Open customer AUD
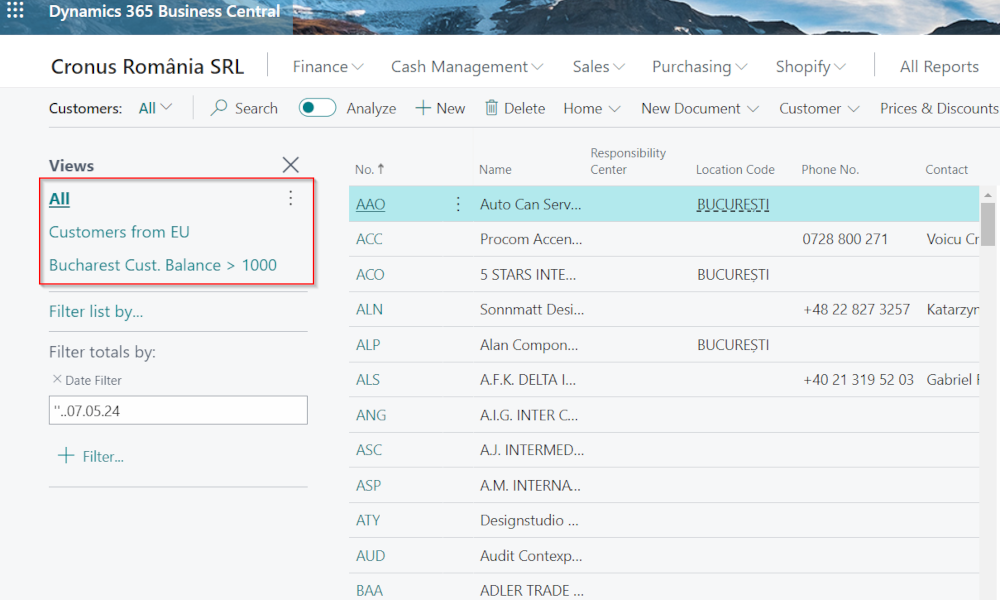The height and width of the screenshot is (600, 1000). pyautogui.click(x=371, y=555)
